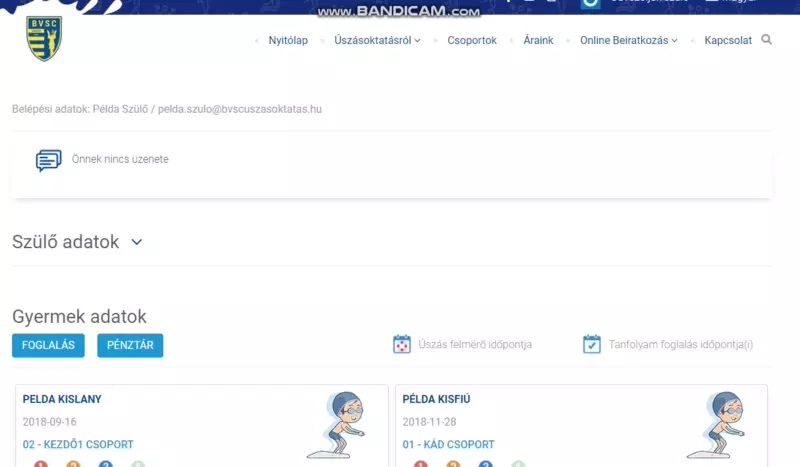Image resolution: width=800 pixels, height=467 pixels.
Task: Open the search magnifier icon
Action: pyautogui.click(x=767, y=40)
